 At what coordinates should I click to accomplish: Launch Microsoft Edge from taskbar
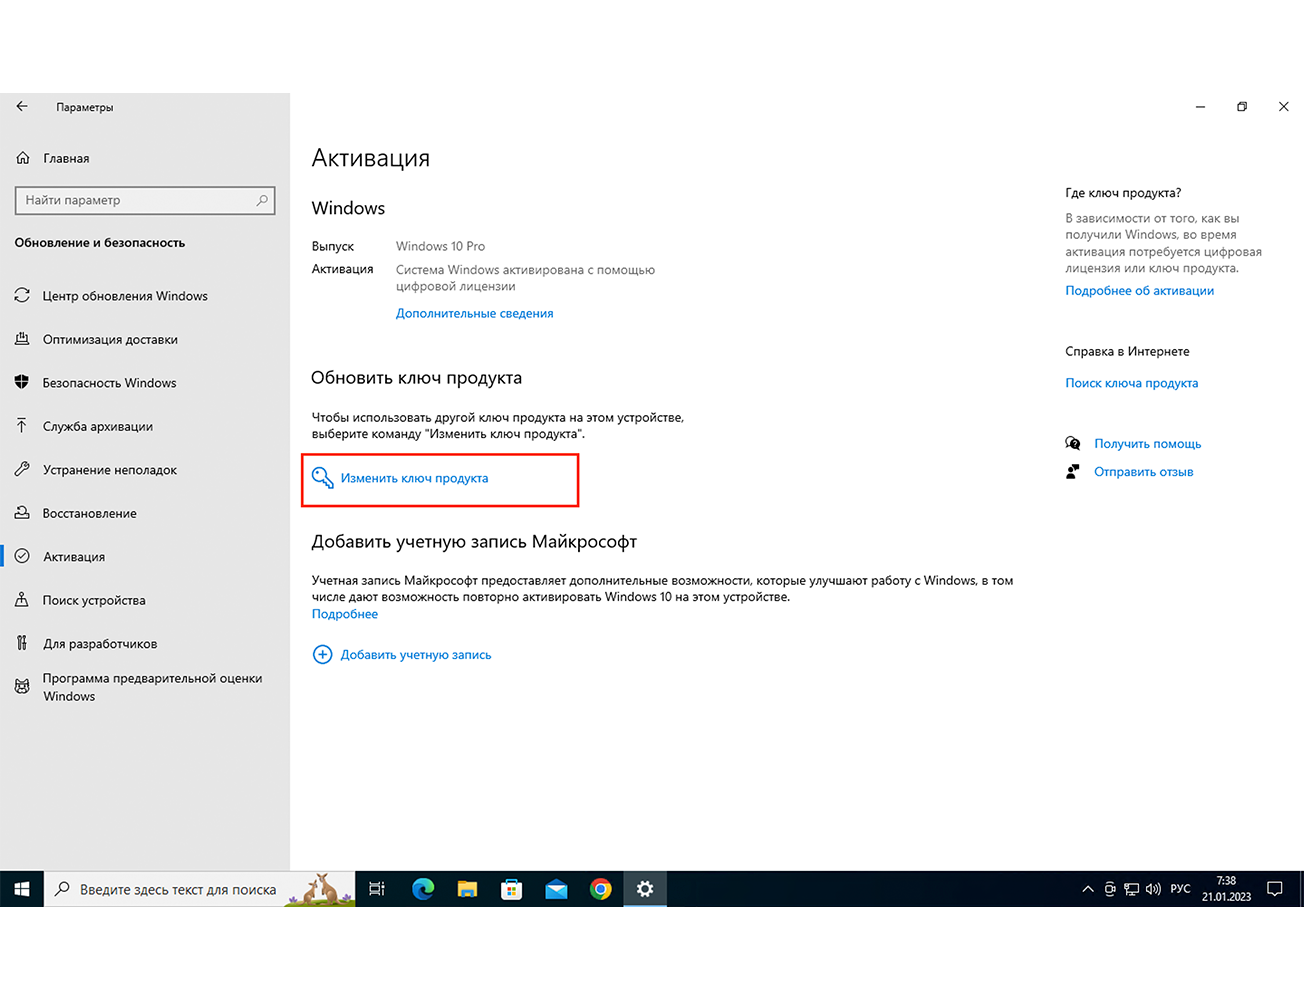coord(423,889)
